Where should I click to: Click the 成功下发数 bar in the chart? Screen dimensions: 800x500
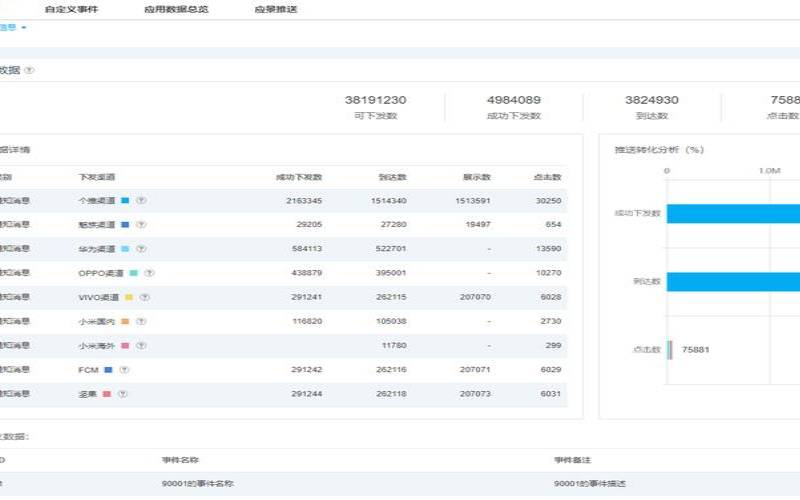pos(733,214)
